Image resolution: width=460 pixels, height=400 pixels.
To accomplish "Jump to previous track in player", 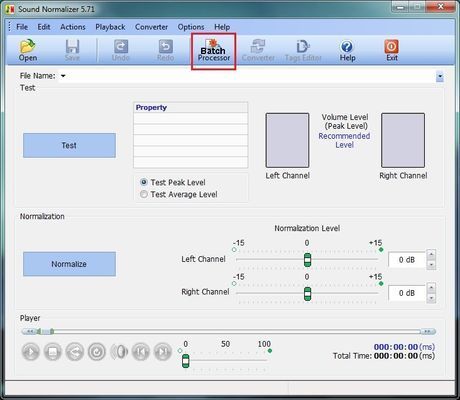I will coord(141,352).
